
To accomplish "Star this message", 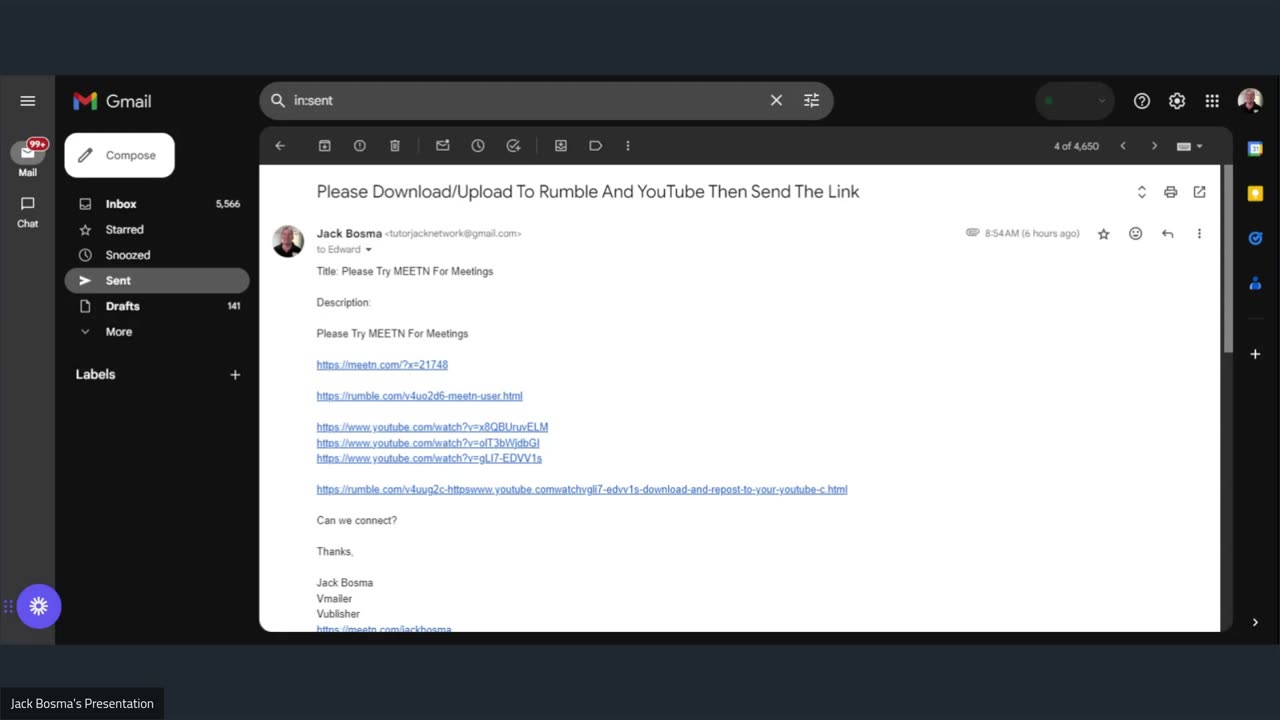I will pyautogui.click(x=1104, y=234).
